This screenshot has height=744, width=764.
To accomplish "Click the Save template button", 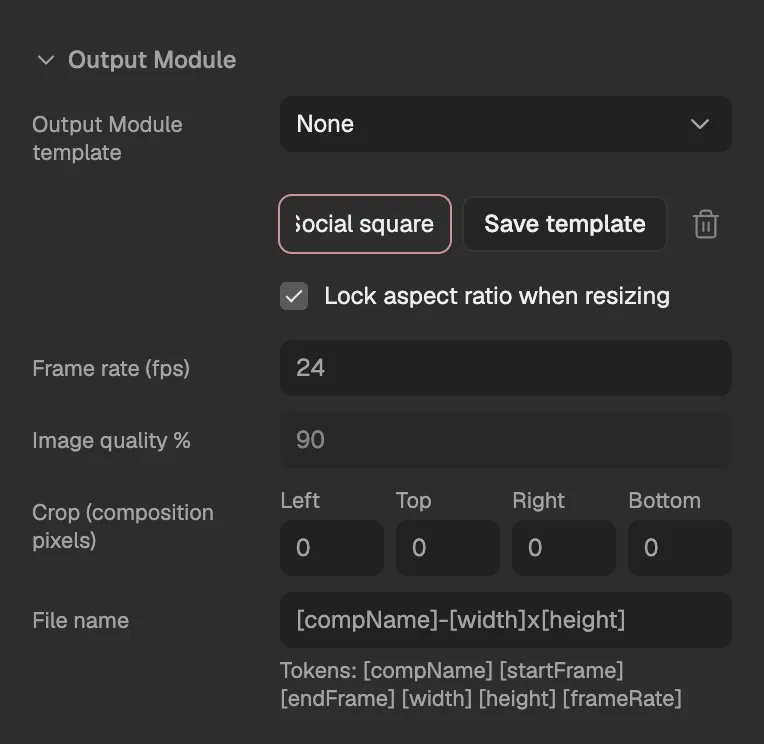I will pyautogui.click(x=565, y=224).
